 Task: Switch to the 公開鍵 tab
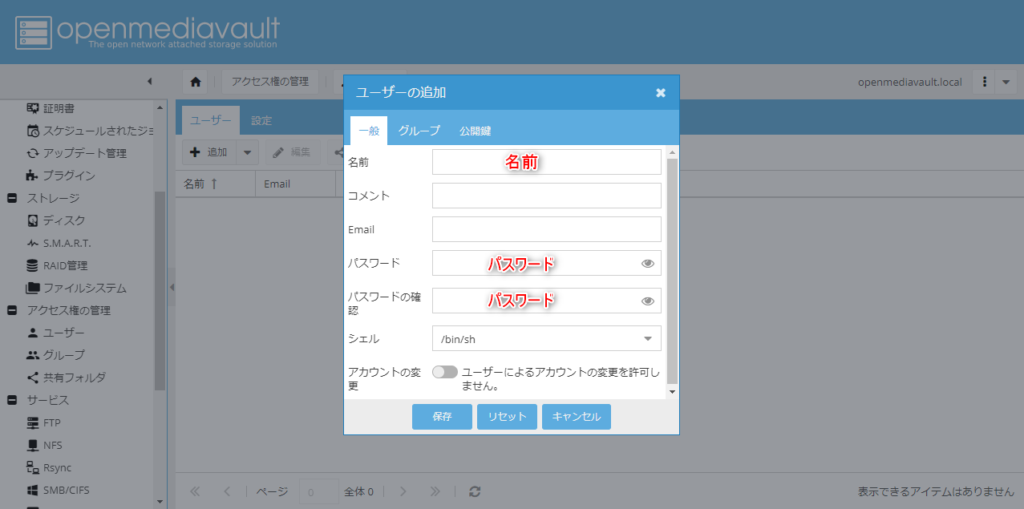click(x=475, y=131)
